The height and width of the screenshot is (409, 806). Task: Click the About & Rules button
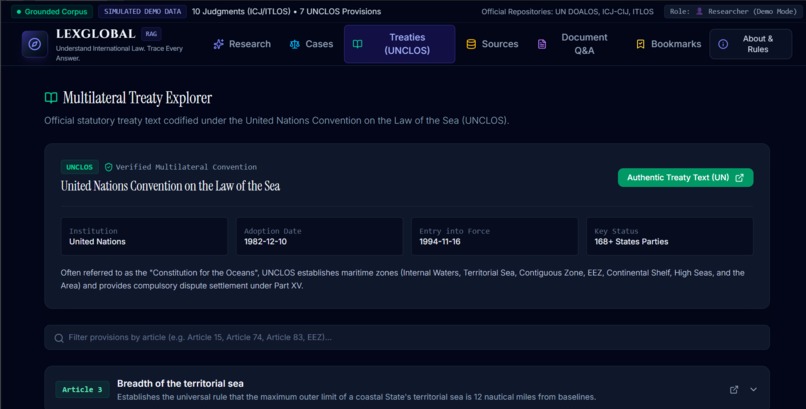tap(750, 44)
